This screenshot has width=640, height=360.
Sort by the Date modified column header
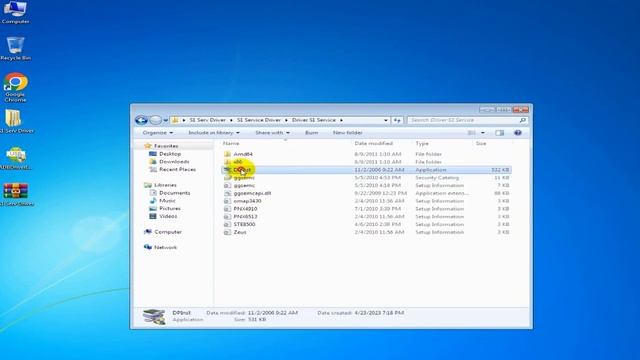pyautogui.click(x=373, y=143)
